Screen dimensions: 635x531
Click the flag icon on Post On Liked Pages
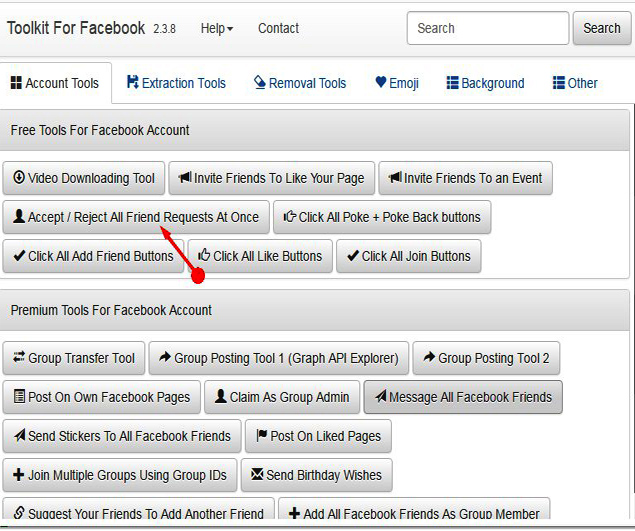(x=262, y=435)
